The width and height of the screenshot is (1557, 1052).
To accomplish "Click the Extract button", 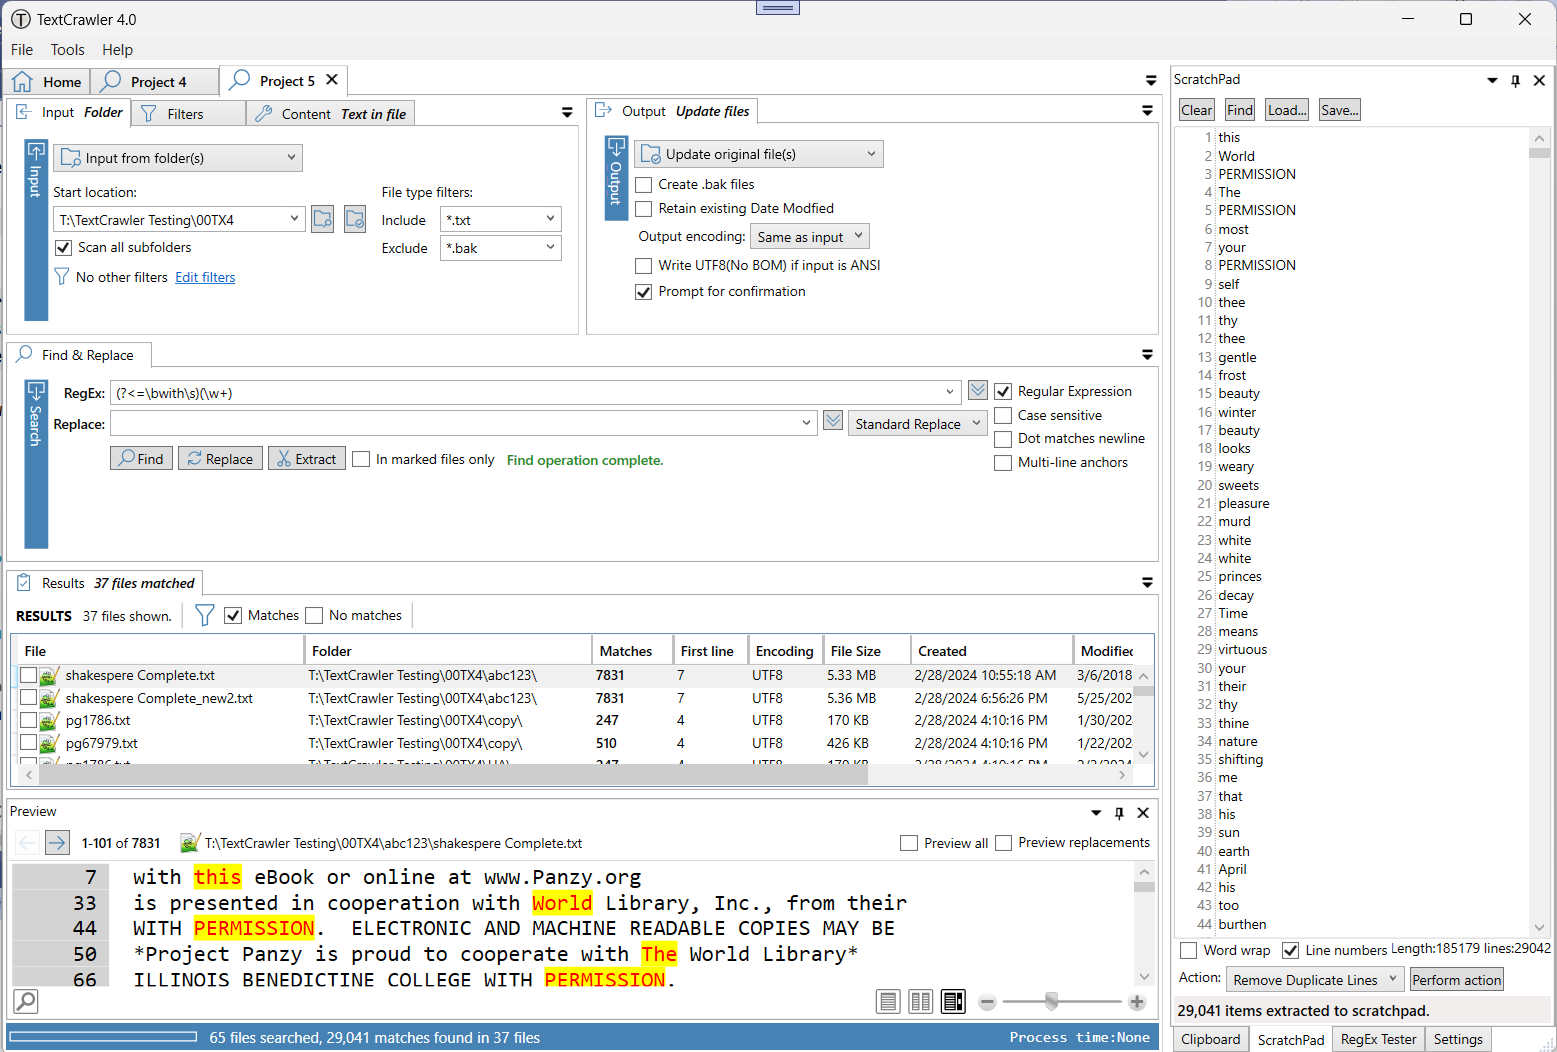I will pos(307,459).
